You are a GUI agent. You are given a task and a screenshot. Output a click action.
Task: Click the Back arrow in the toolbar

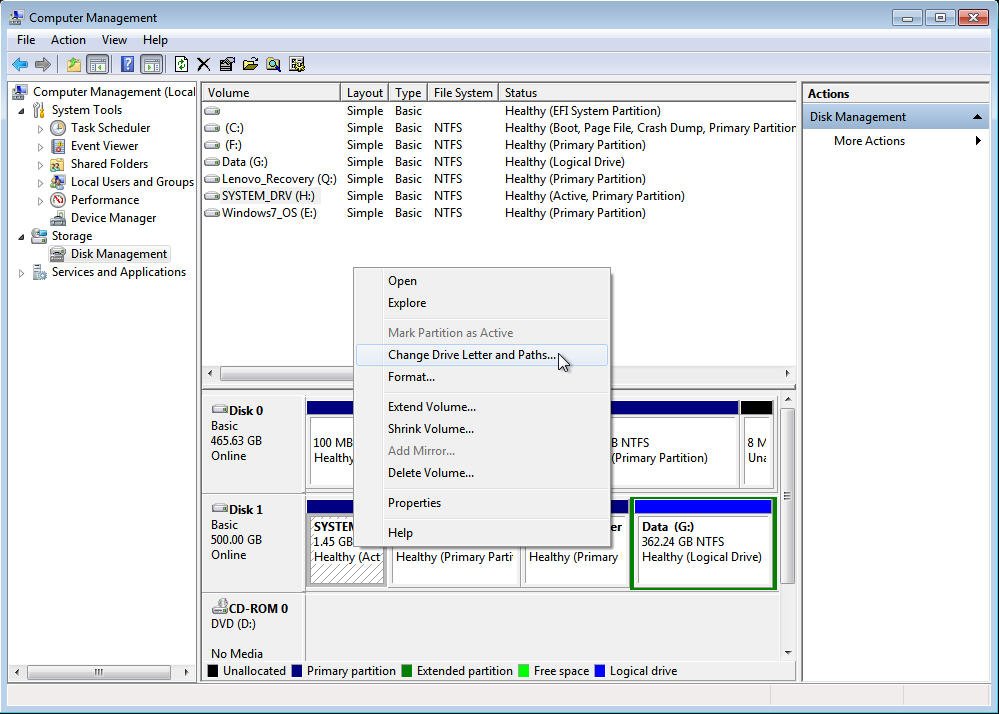point(20,64)
